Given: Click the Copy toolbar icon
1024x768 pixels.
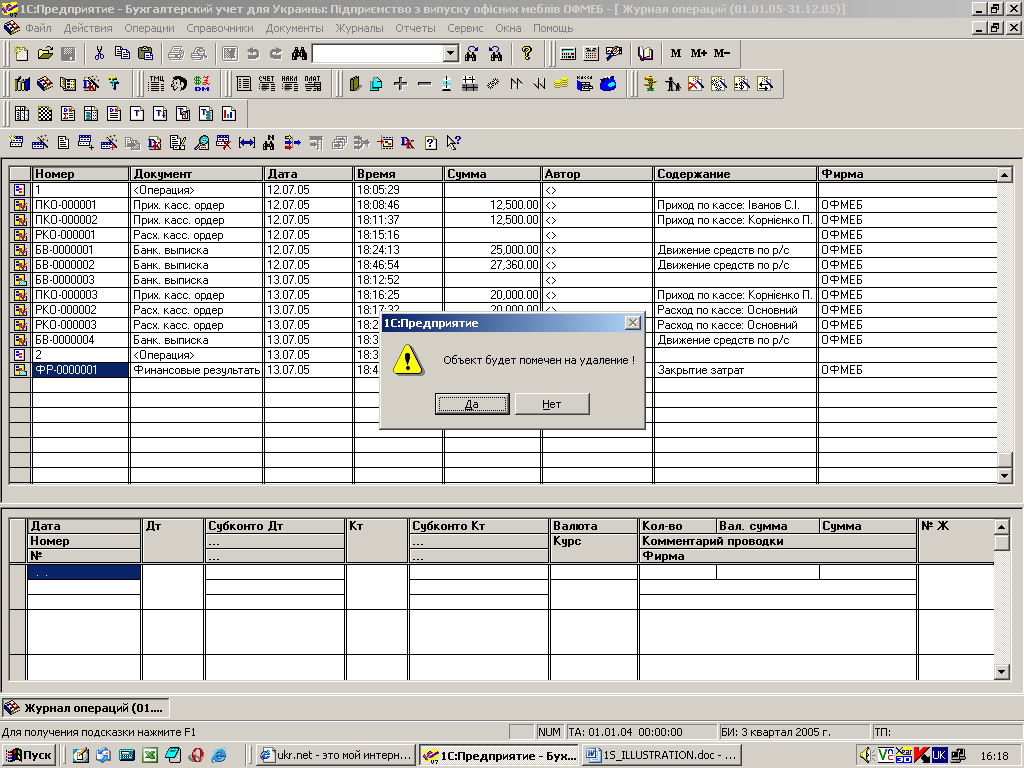Looking at the screenshot, I should [122, 54].
